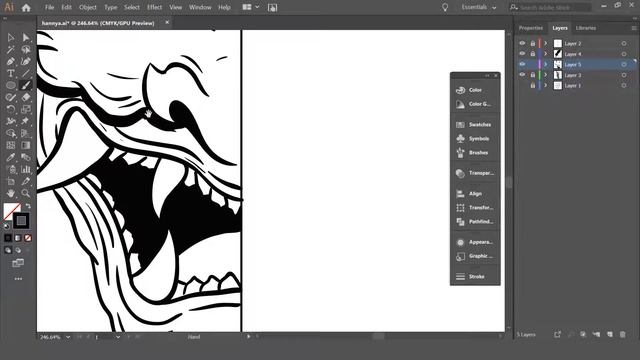The width and height of the screenshot is (640, 360).
Task: Expand Layer 1 contents
Action: click(x=546, y=86)
